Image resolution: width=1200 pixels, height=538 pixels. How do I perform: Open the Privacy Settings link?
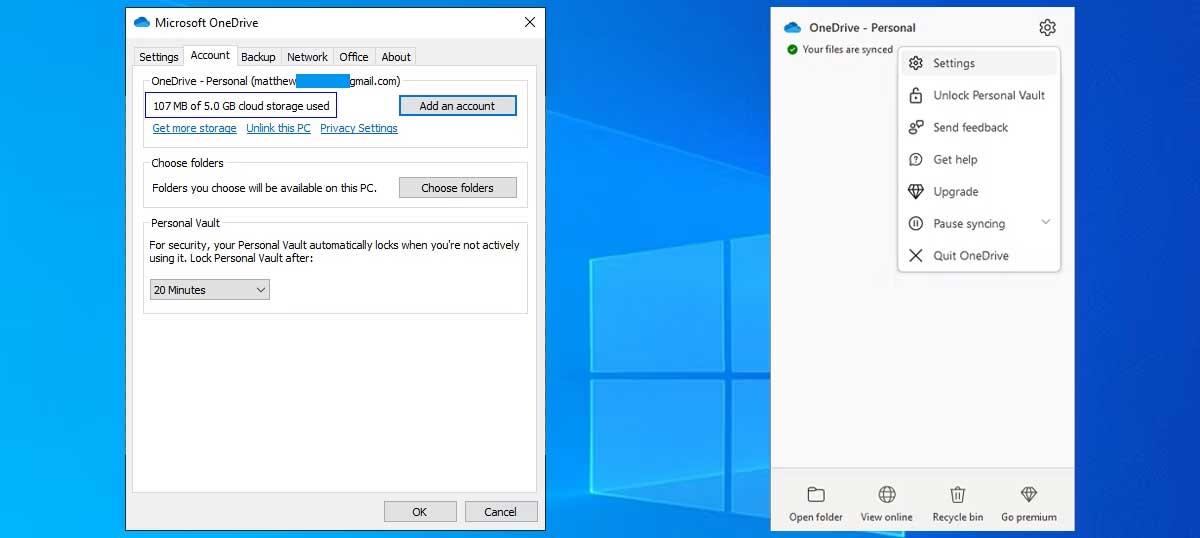[x=359, y=128]
